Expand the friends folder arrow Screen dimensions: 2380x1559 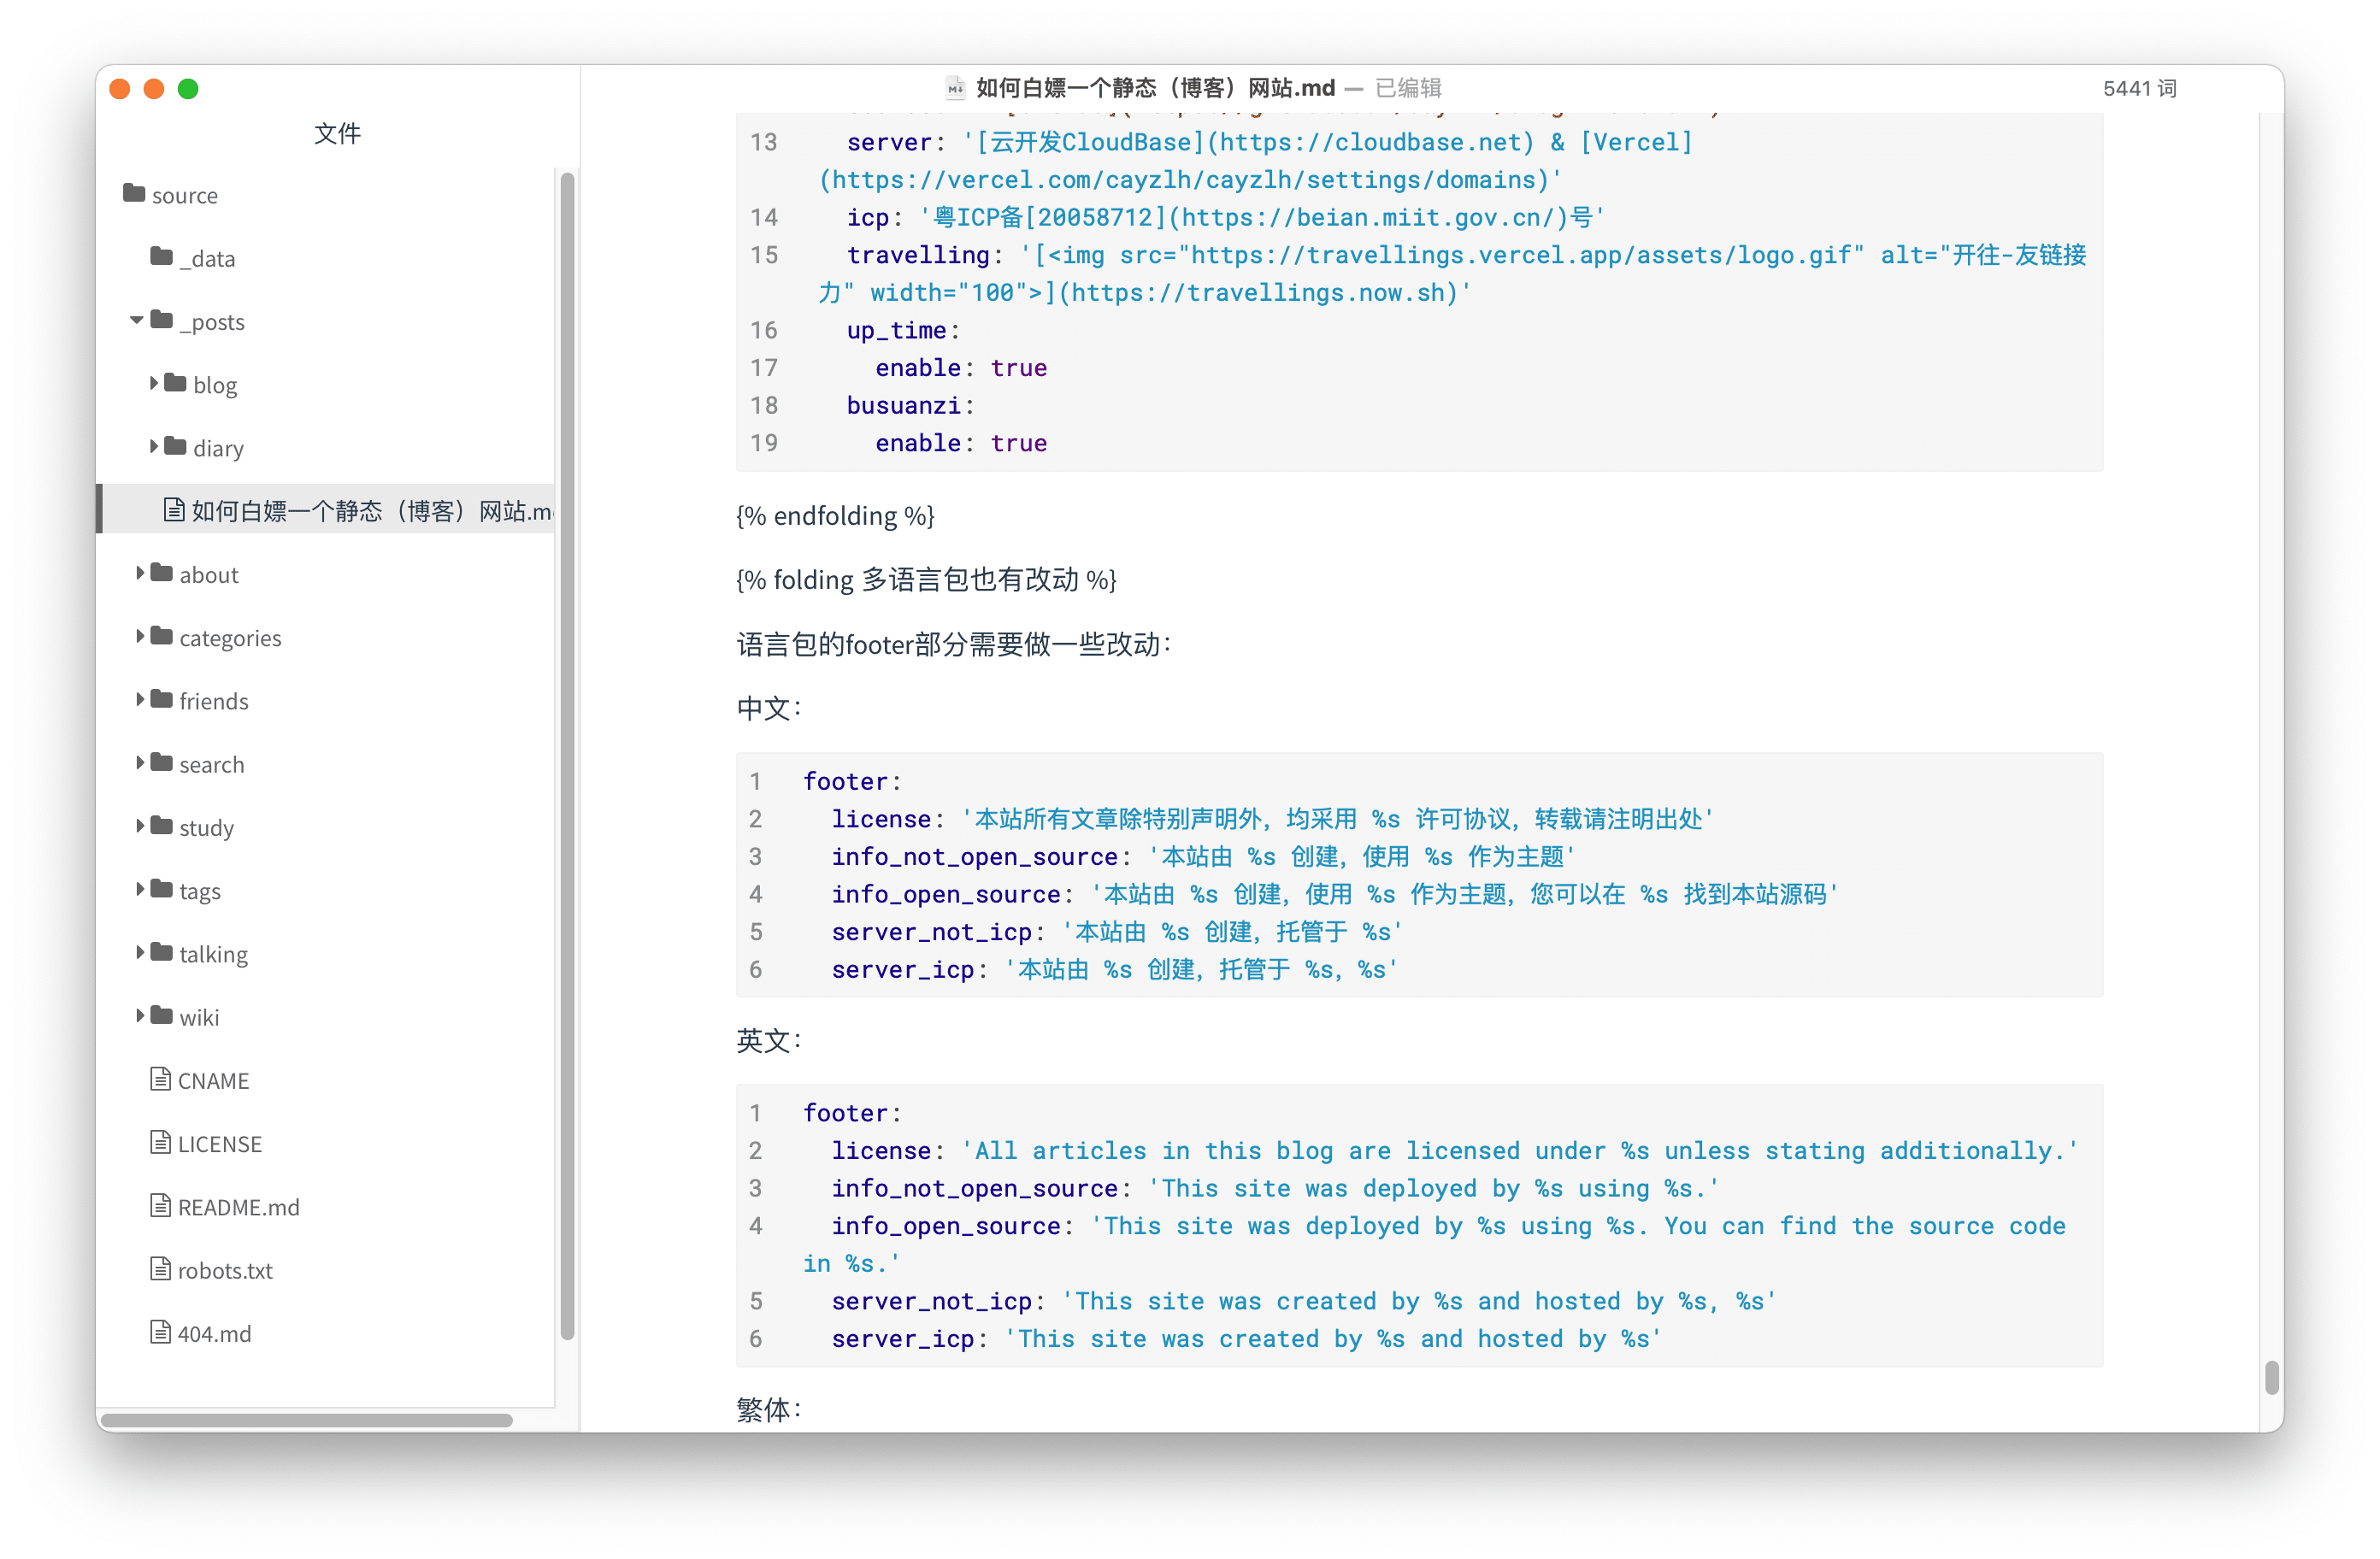click(x=140, y=699)
